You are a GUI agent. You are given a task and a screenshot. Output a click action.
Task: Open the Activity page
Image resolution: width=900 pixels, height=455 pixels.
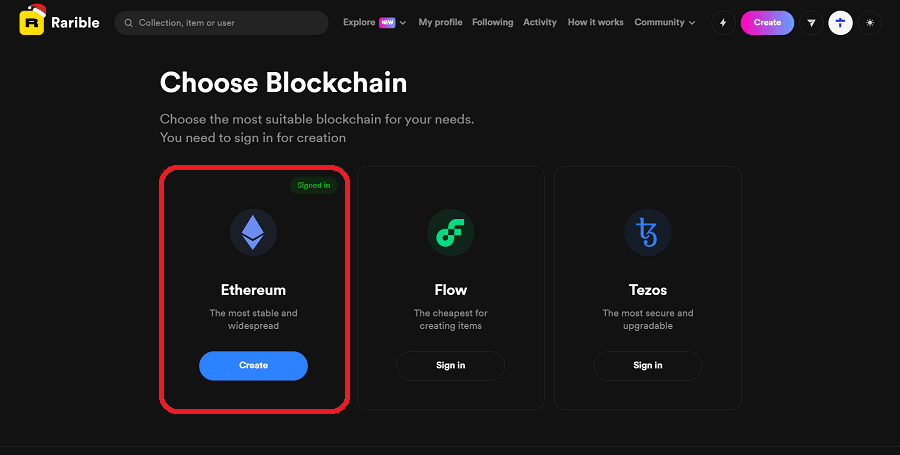[x=540, y=22]
